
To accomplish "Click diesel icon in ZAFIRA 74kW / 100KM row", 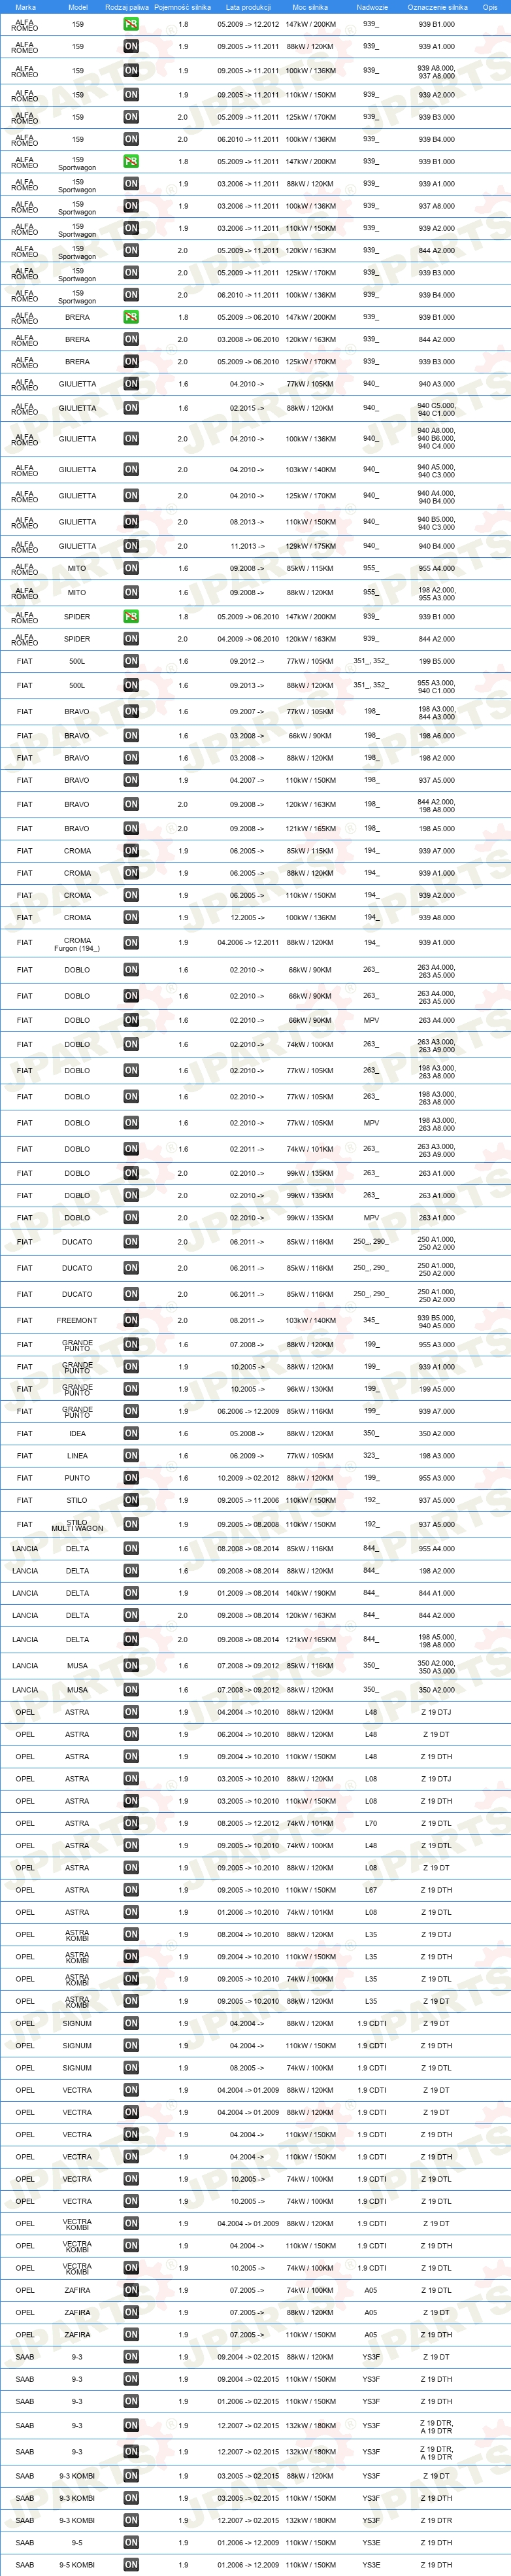I will point(131,2290).
